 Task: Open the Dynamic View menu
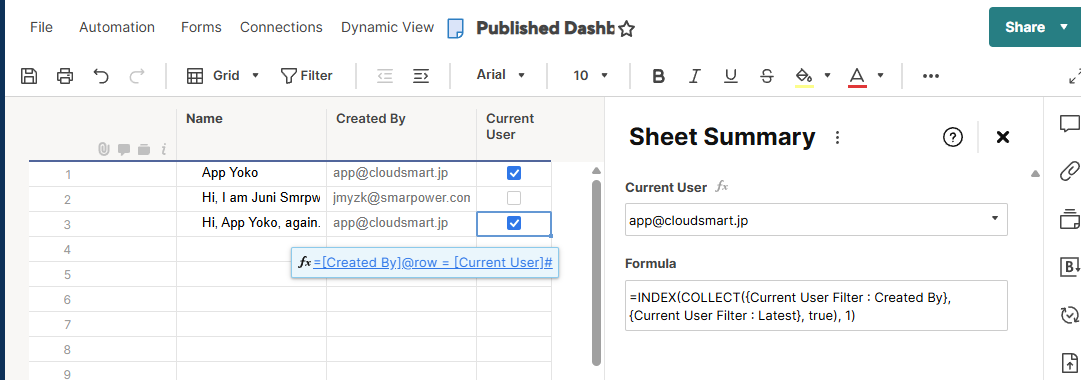tap(387, 28)
